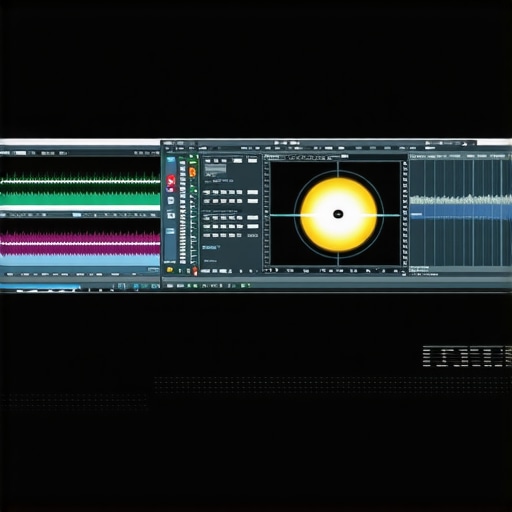Click the white document icon under the red icon

(x=171, y=201)
